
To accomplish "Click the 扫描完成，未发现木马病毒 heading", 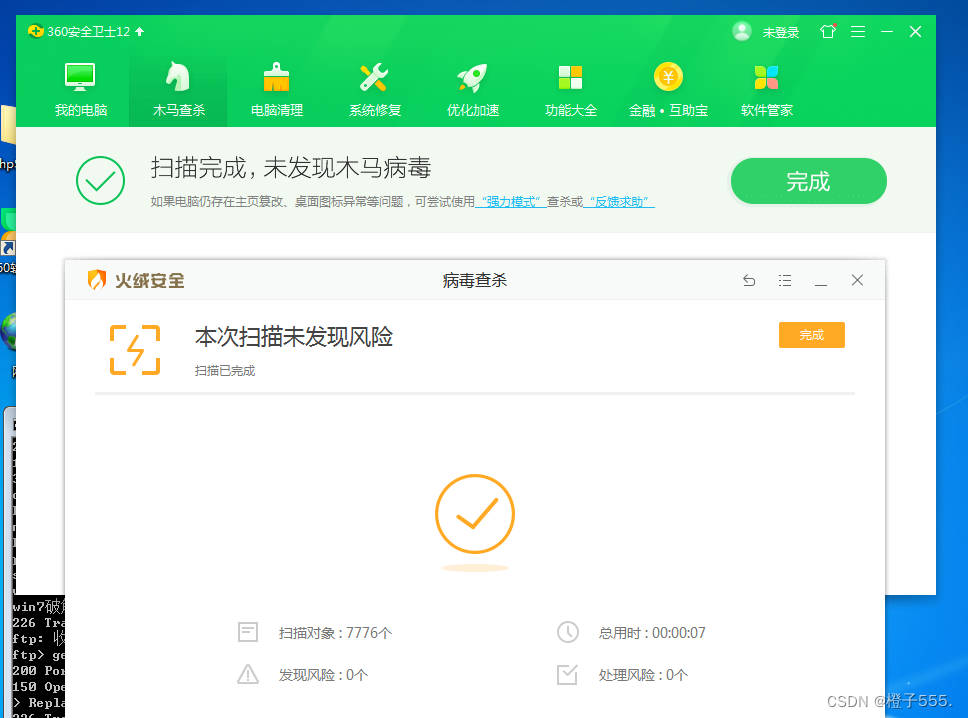I will [291, 168].
